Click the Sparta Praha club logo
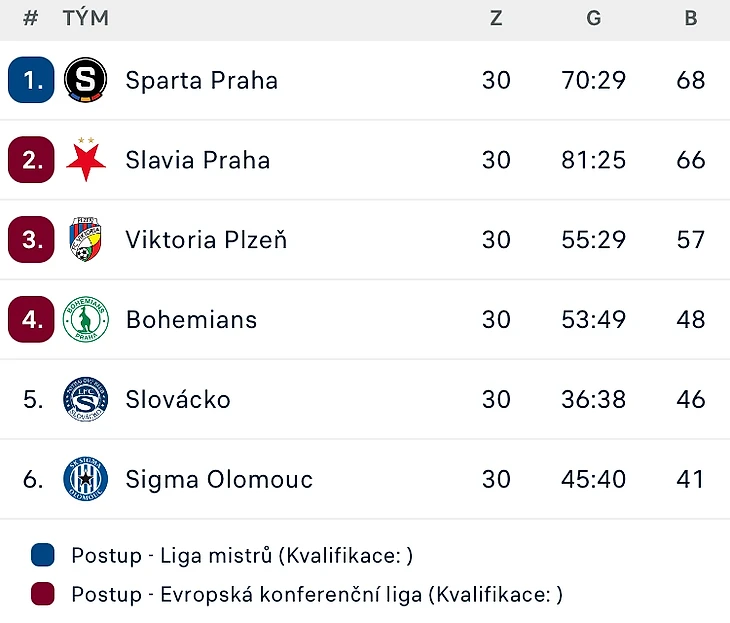 pos(86,80)
